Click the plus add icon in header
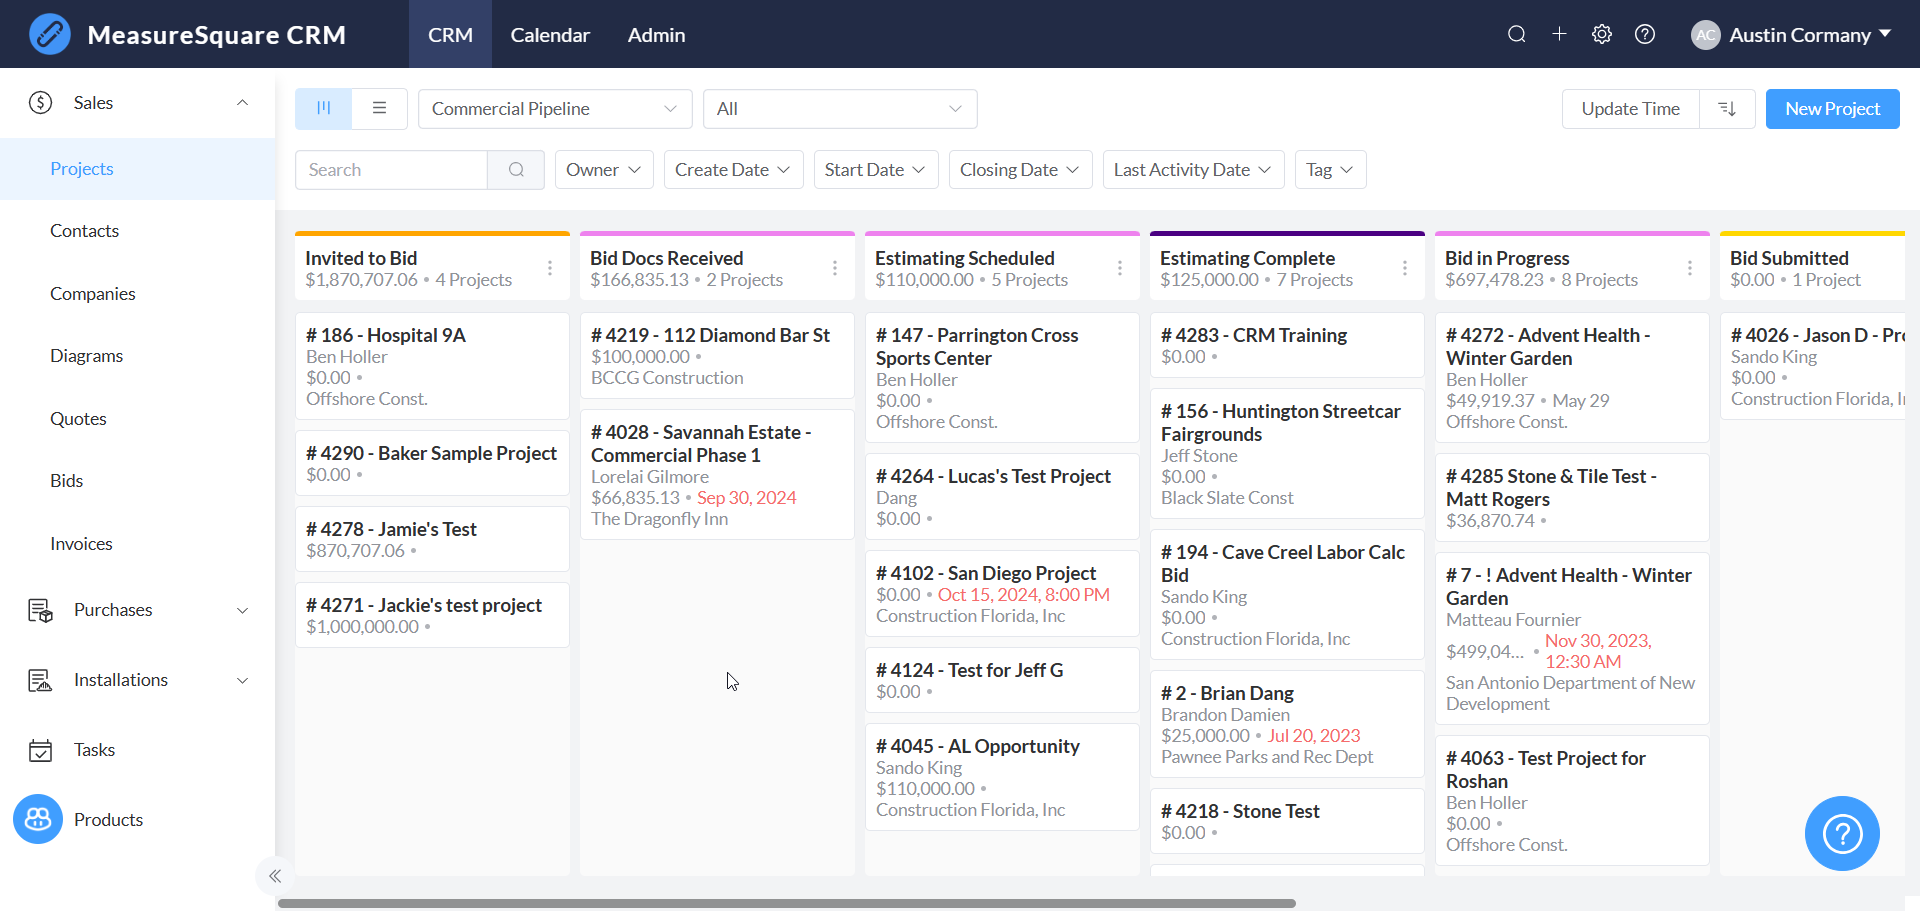Screen dimensions: 1920x911 pyautogui.click(x=1559, y=34)
